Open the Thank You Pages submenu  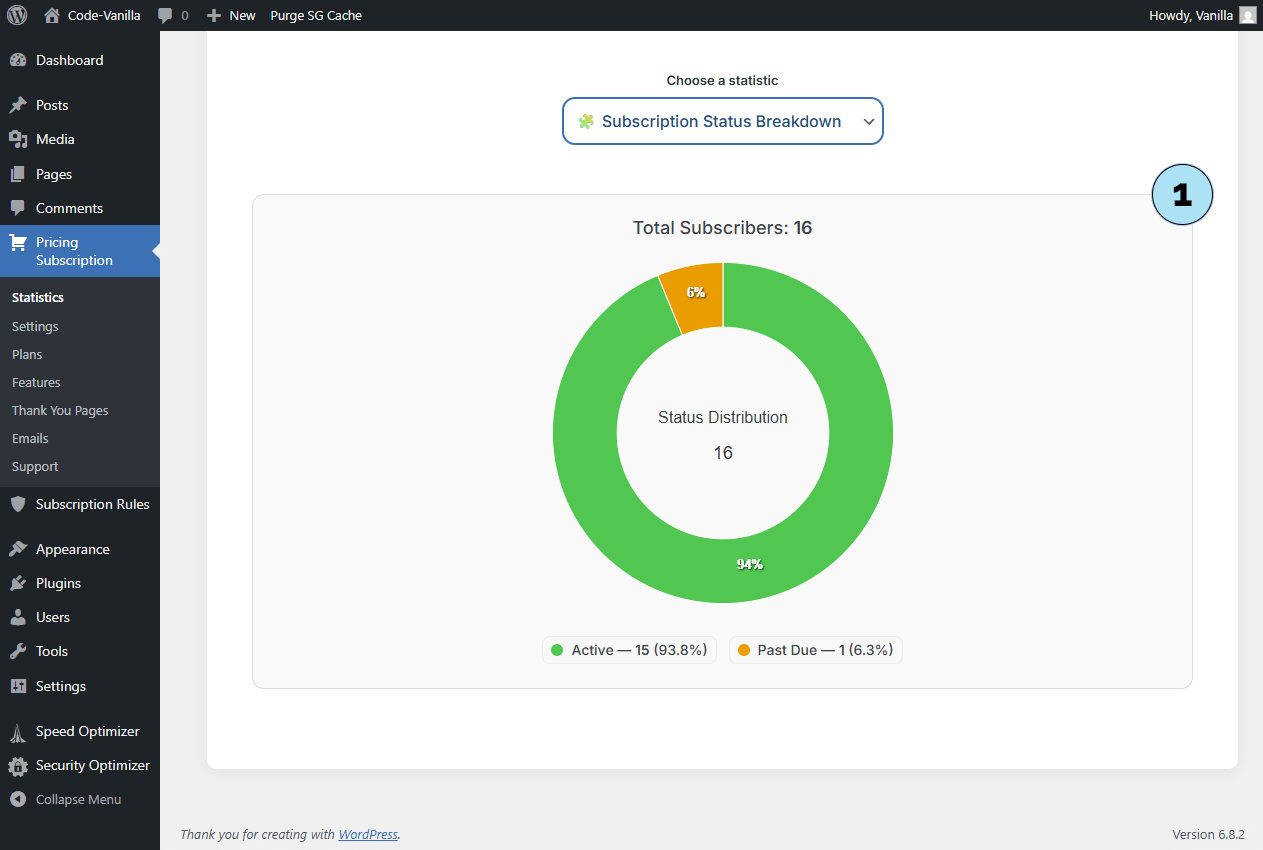(60, 410)
